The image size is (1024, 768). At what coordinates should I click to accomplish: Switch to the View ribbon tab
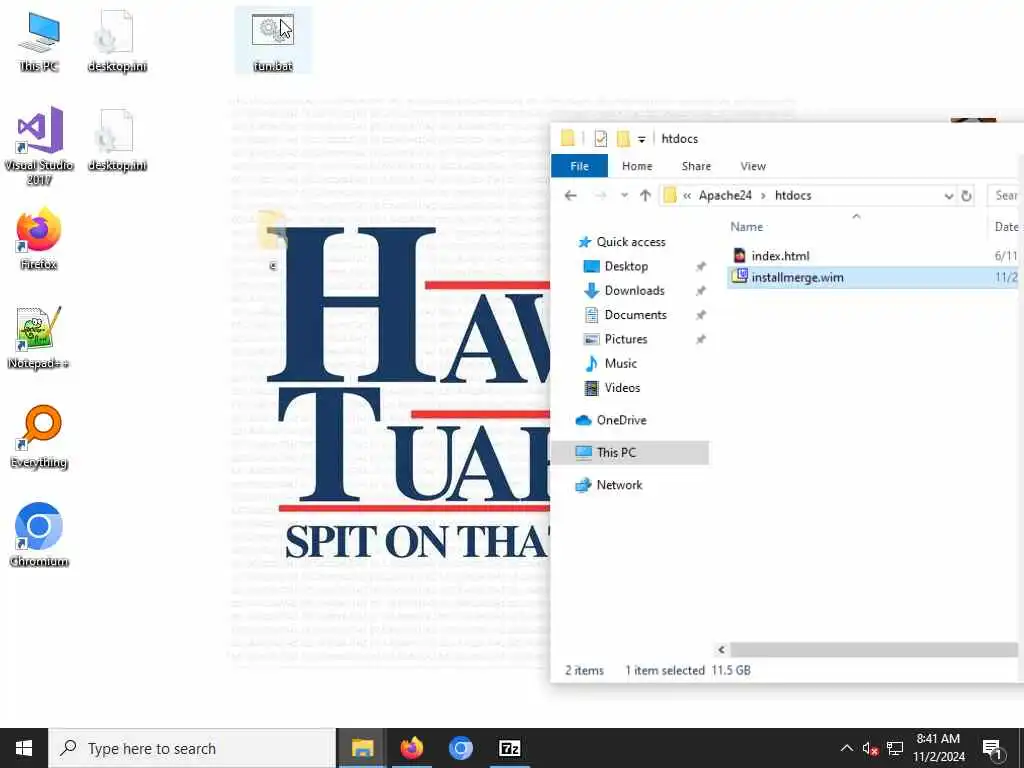coord(753,166)
